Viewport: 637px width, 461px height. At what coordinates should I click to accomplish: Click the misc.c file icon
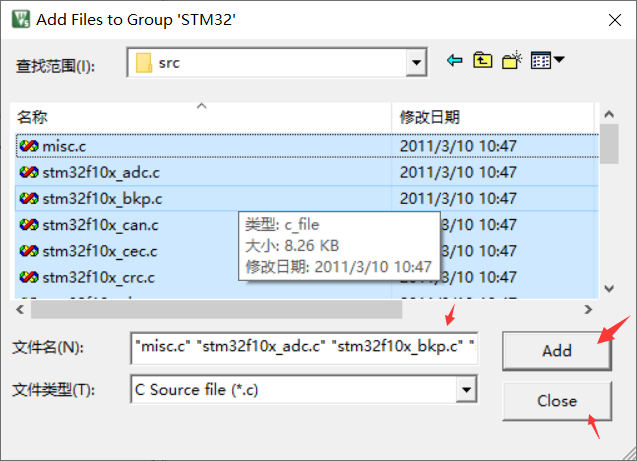coord(29,146)
